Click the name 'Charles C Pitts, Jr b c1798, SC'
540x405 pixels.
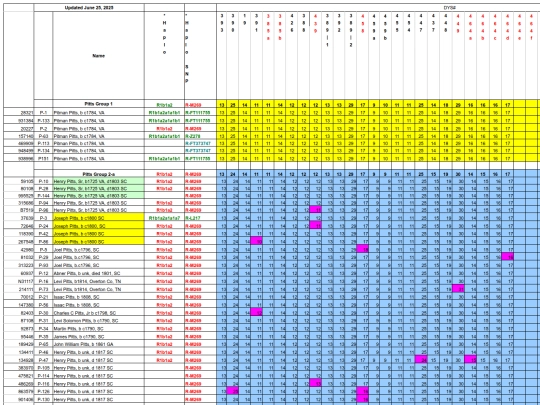85,313
